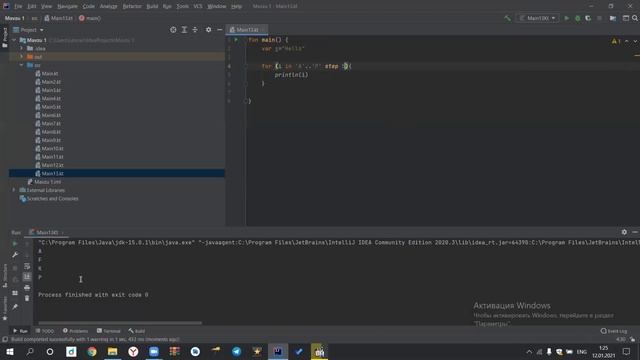Collapse the Maven 1 project root
640x360 pixels.
pos(14,40)
